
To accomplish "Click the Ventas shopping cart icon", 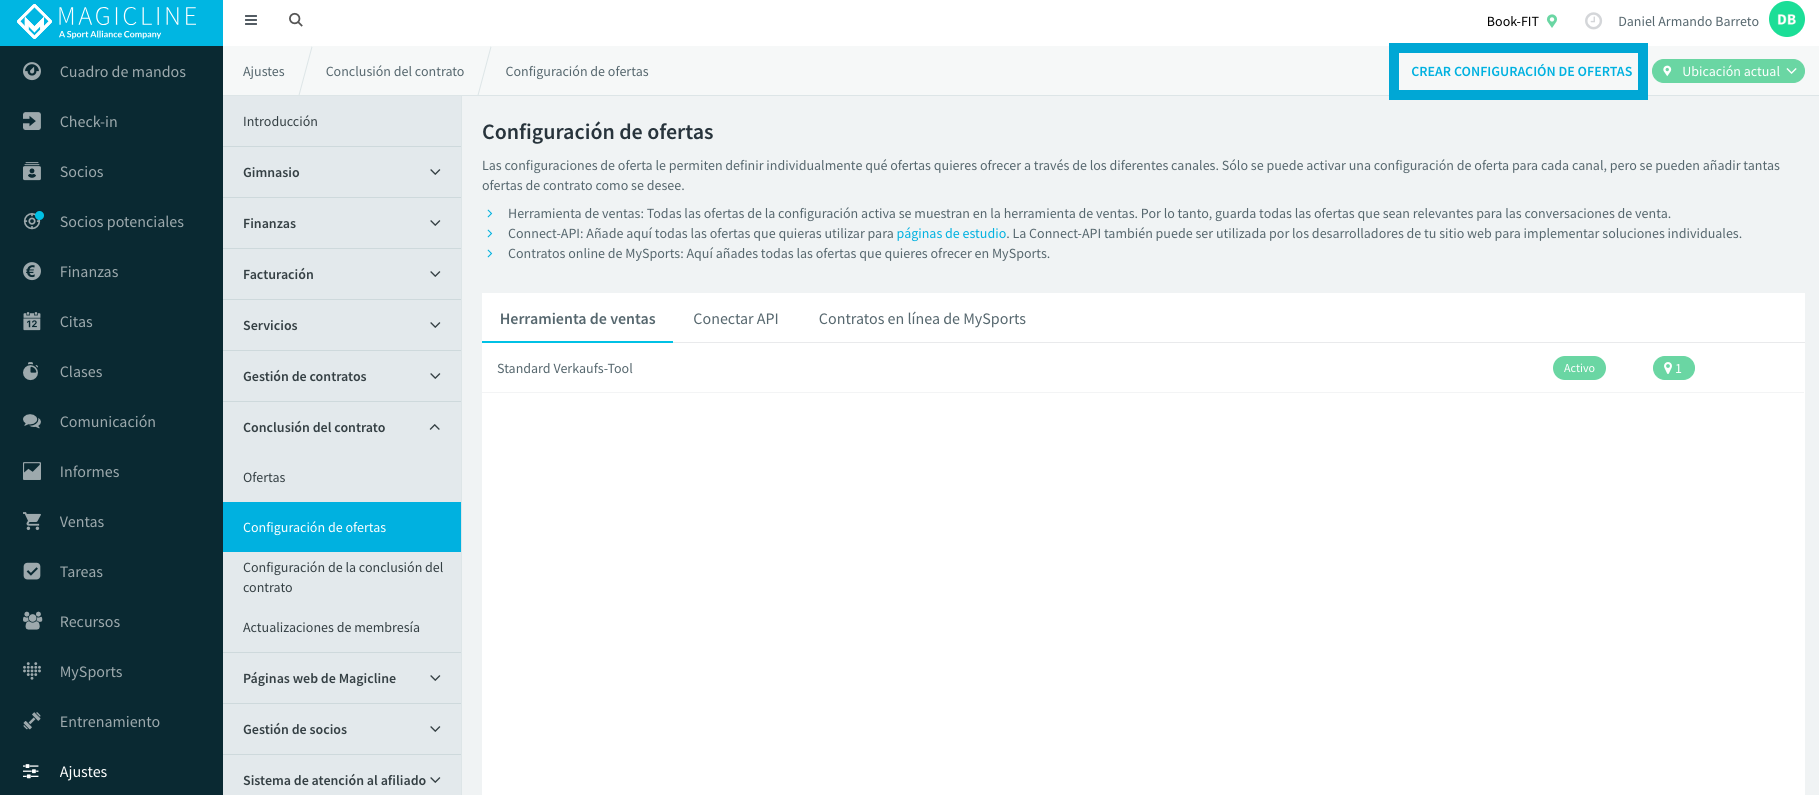I will [32, 521].
